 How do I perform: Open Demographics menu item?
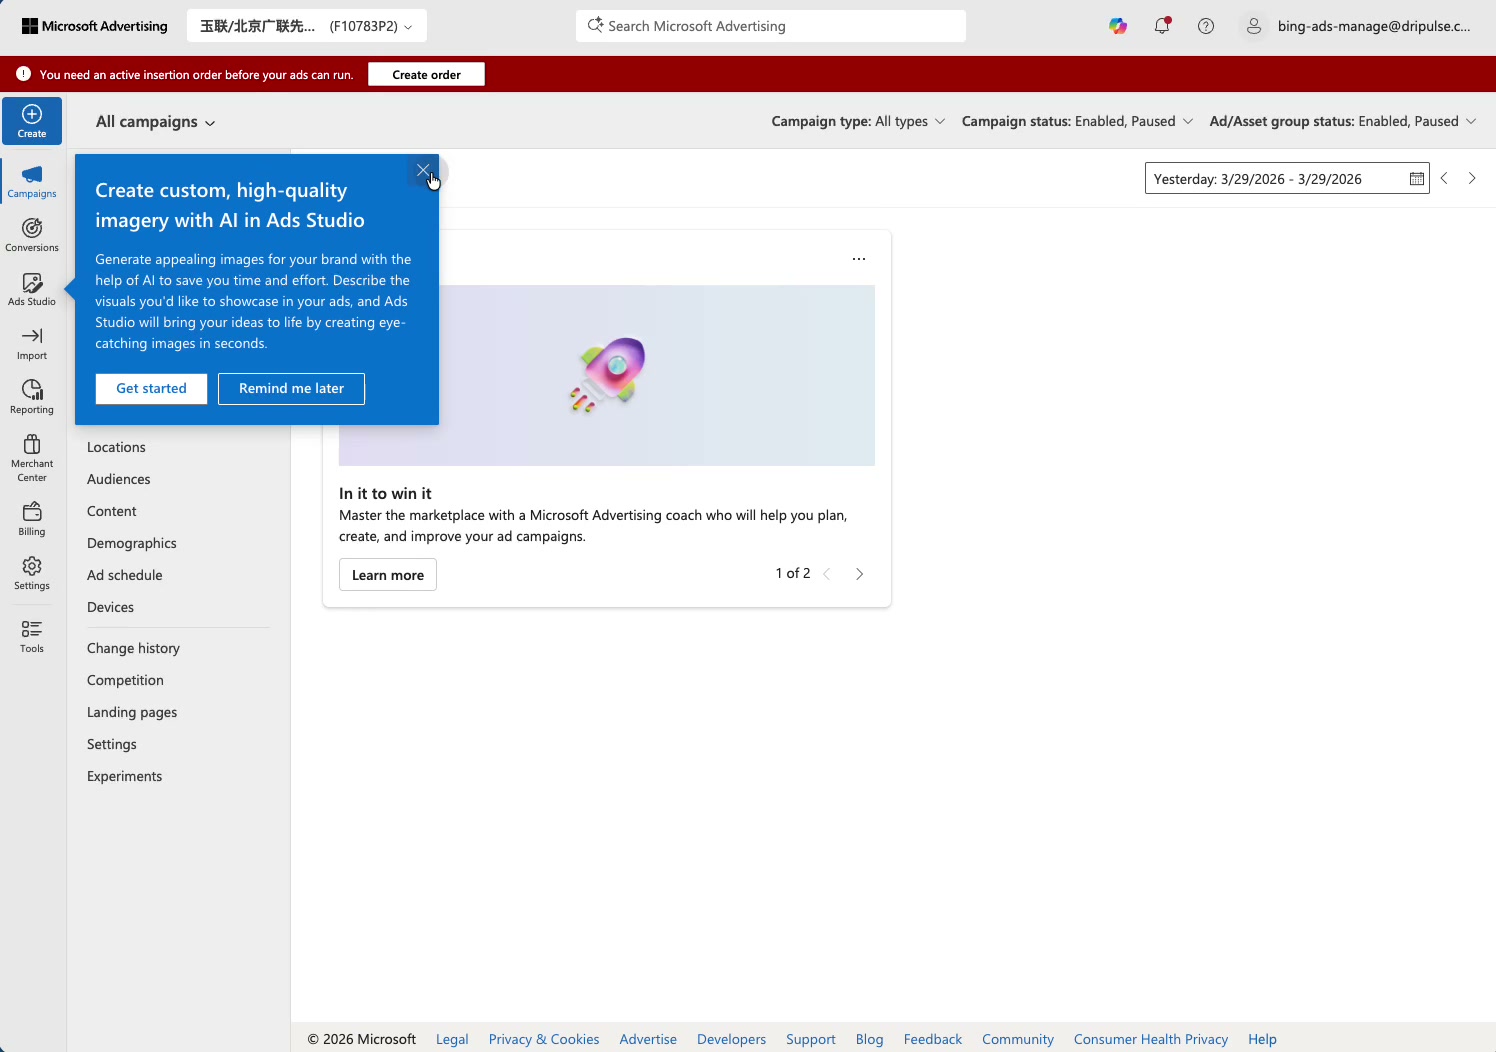tap(131, 543)
